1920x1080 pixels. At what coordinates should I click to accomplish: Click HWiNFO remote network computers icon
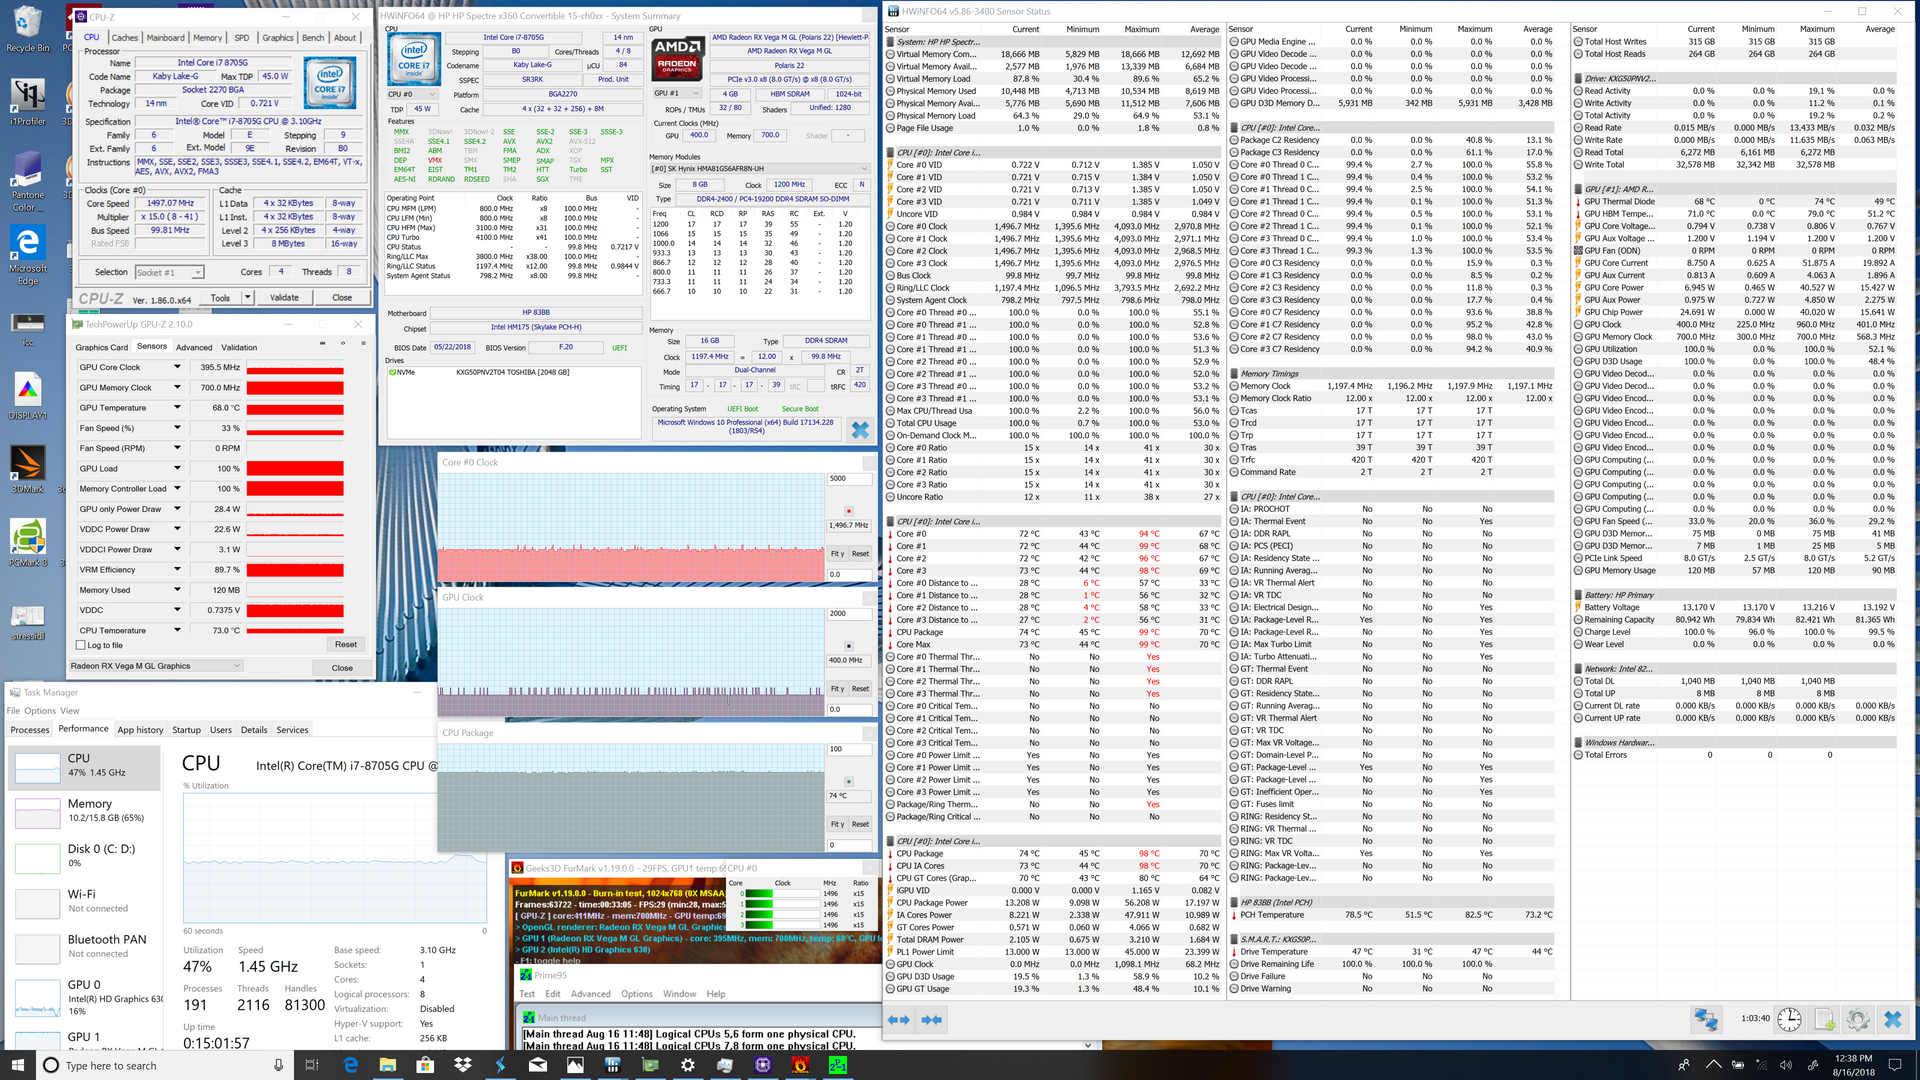click(1706, 1019)
